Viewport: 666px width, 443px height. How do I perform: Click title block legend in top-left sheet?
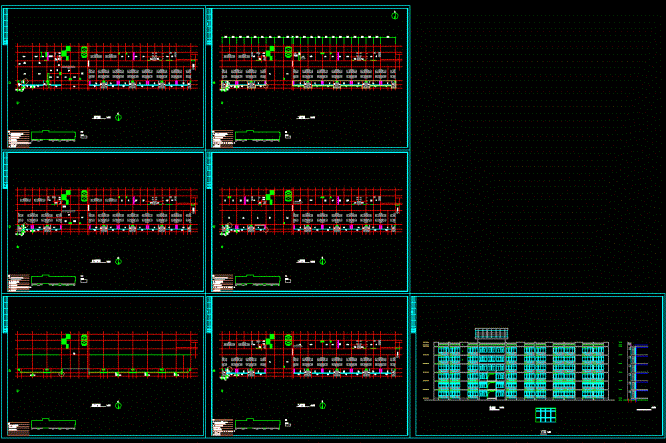coord(19,138)
